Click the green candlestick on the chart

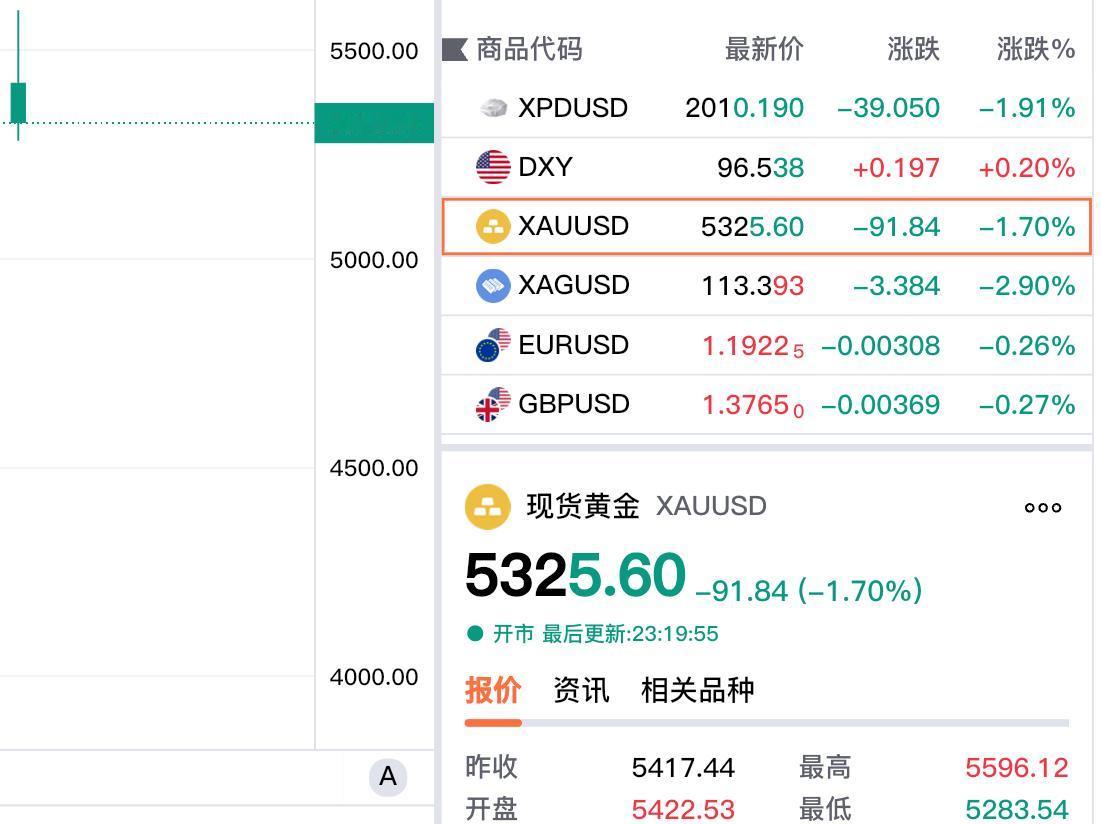tap(18, 103)
